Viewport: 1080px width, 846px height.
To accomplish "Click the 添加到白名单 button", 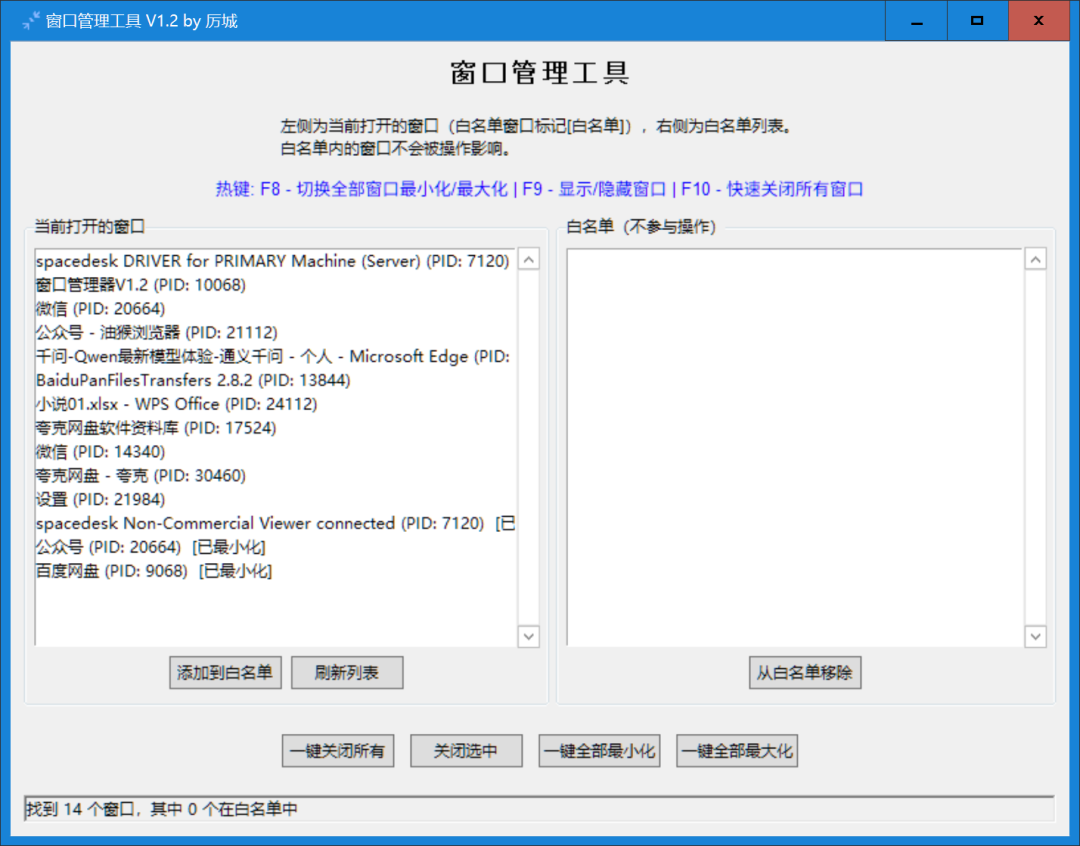I will [x=225, y=672].
